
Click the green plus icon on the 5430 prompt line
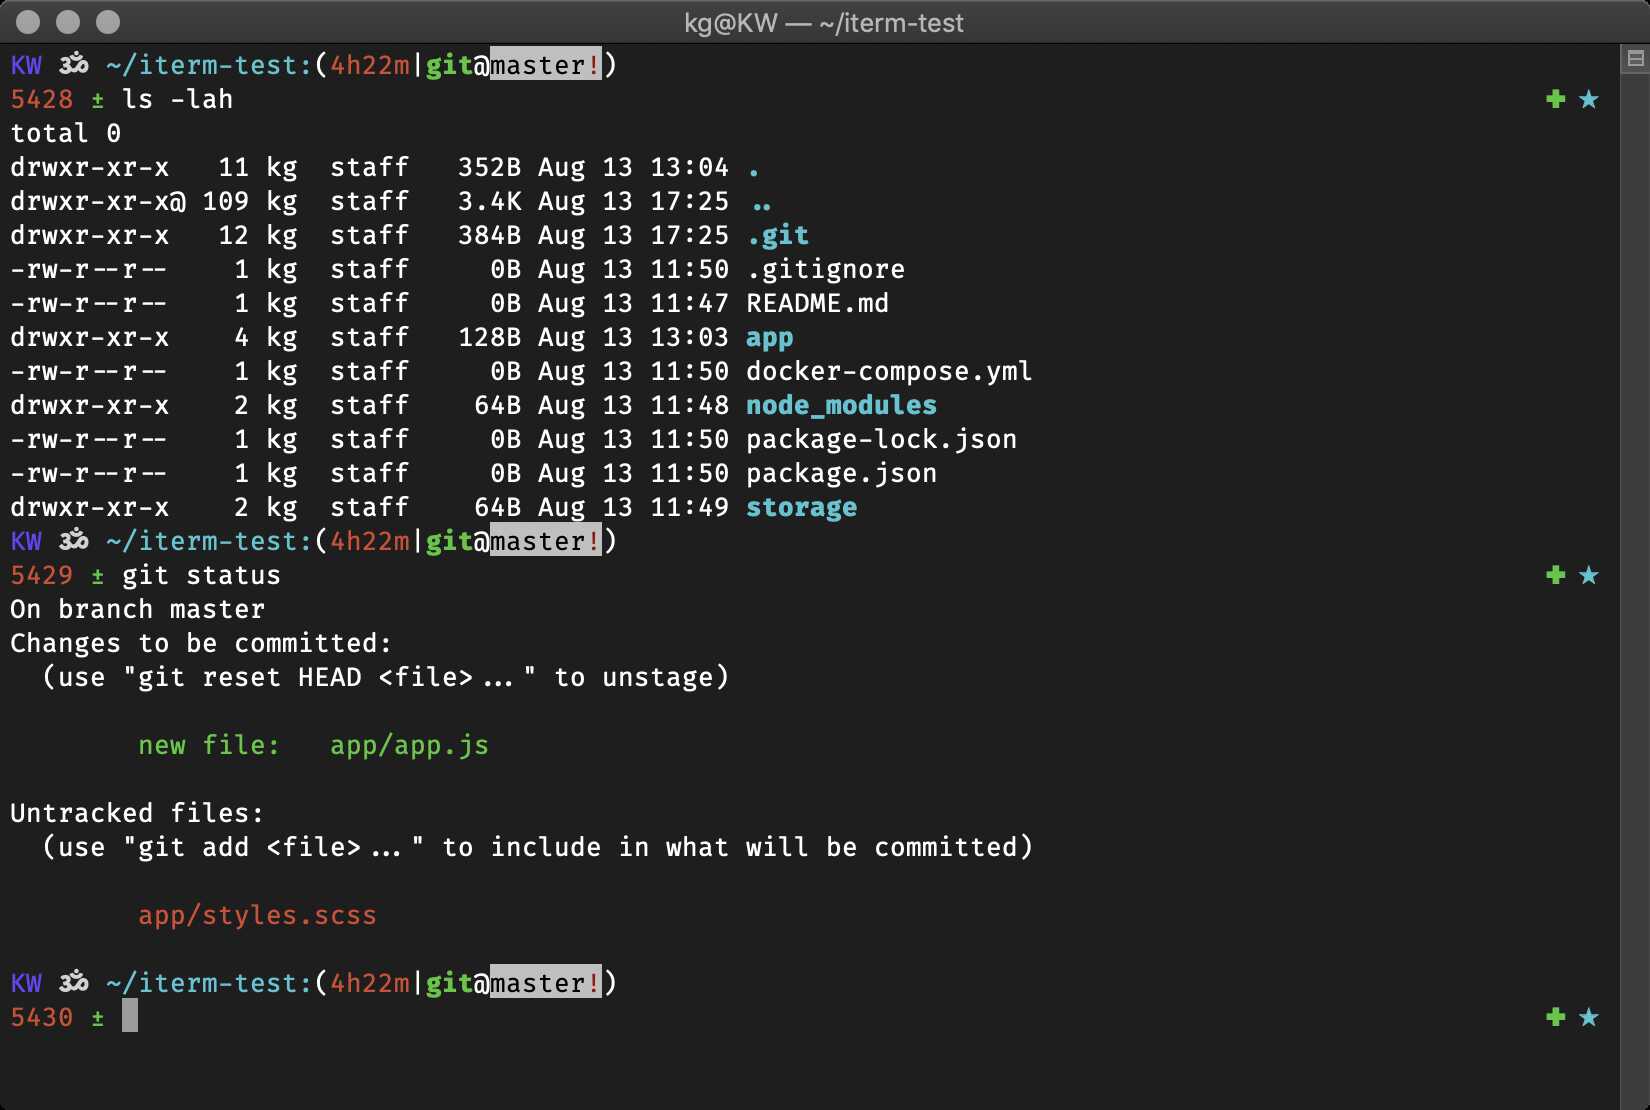(x=1555, y=1017)
